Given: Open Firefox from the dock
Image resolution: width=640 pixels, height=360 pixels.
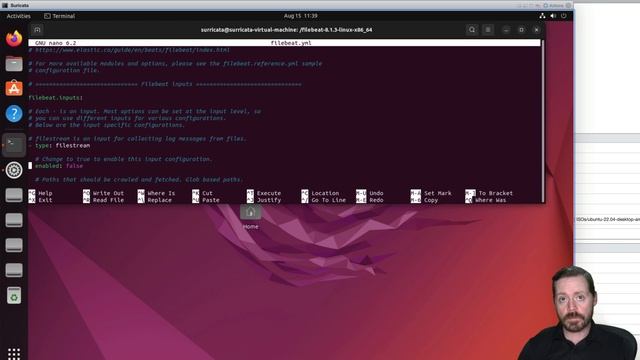Looking at the screenshot, I should pos(14,39).
